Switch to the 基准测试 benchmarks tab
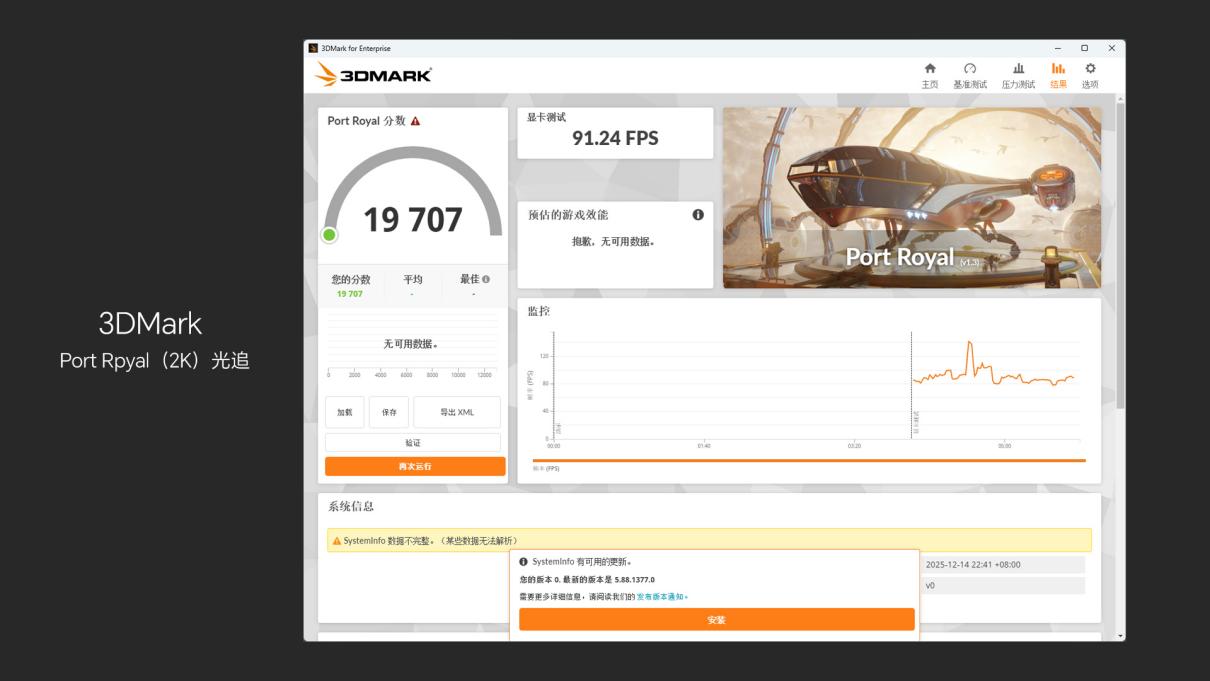This screenshot has width=1210, height=681. [x=969, y=74]
